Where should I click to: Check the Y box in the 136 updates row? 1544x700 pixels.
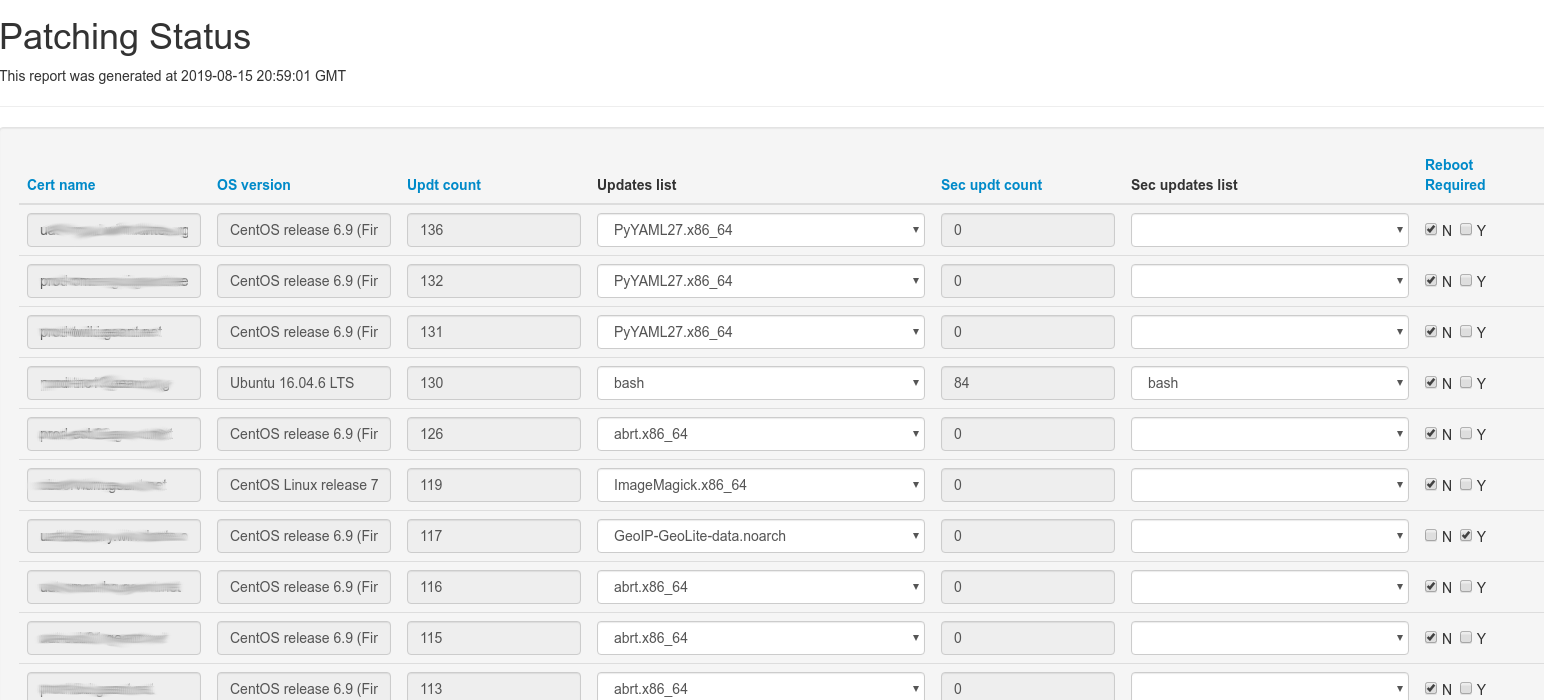pyautogui.click(x=1466, y=229)
